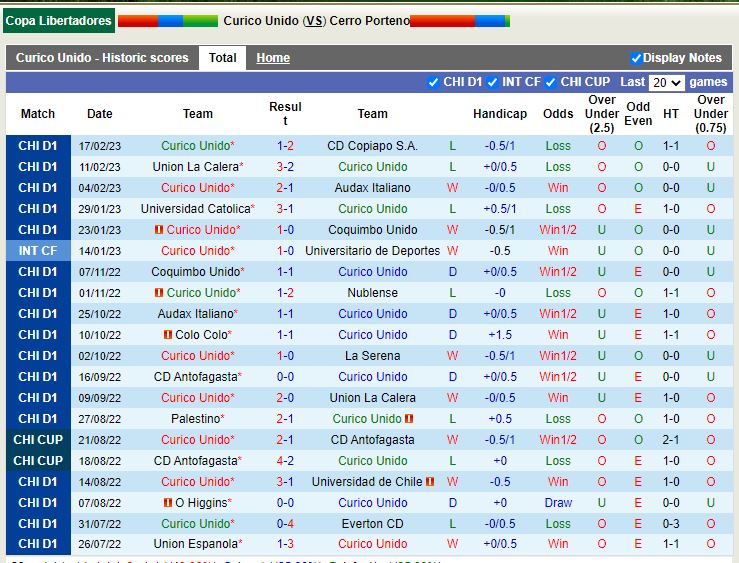The width and height of the screenshot is (739, 563).
Task: Toggle the Display Notes checkbox
Action: tap(636, 58)
